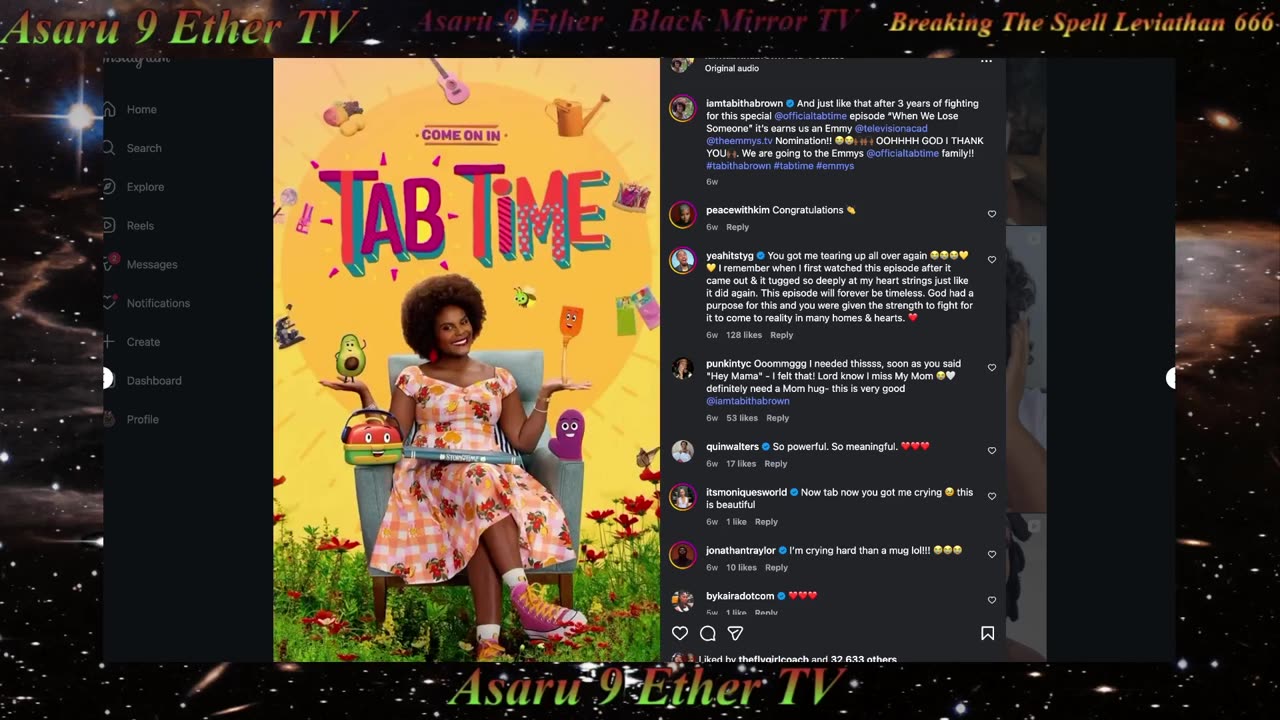Open jonathantraylor's avatar
The width and height of the screenshot is (1280, 720).
point(683,555)
